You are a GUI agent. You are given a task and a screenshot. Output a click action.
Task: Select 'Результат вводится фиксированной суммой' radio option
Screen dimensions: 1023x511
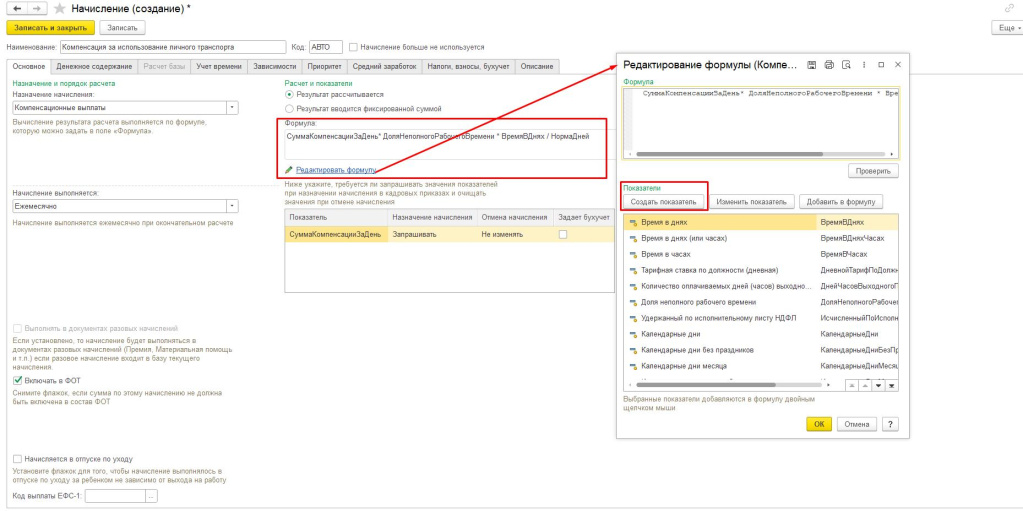(x=290, y=108)
